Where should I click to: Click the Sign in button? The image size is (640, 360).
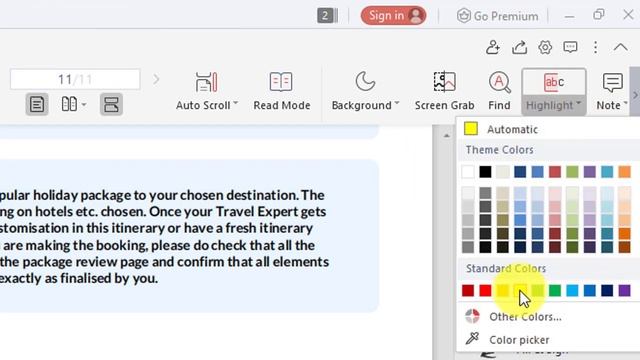393,16
